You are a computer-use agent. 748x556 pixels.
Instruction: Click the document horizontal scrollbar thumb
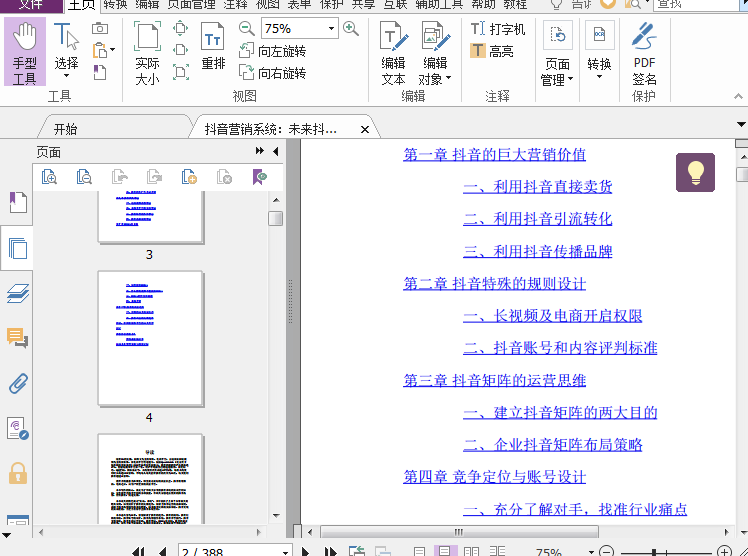point(459,531)
